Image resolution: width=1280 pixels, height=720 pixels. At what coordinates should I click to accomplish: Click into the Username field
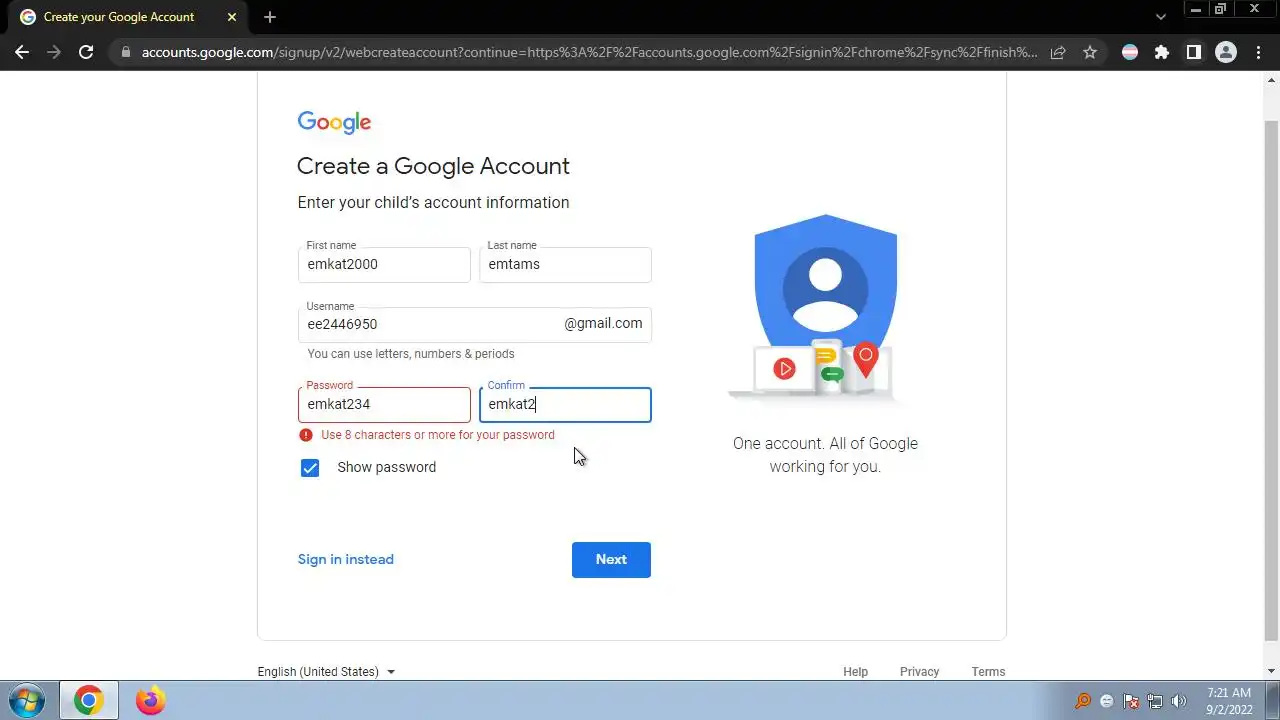(474, 325)
